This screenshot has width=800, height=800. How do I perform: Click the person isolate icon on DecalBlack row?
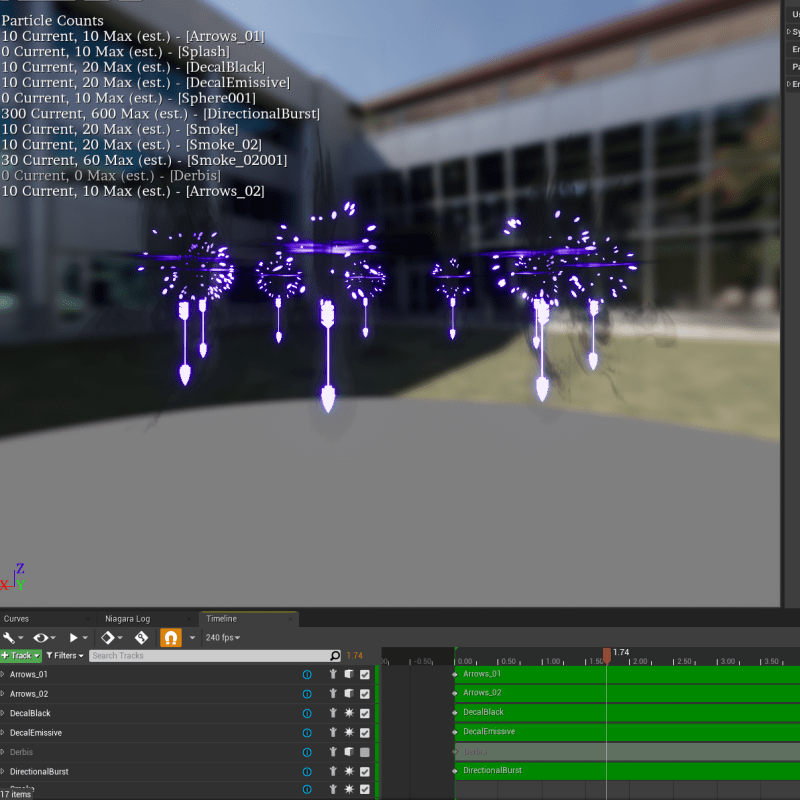333,713
